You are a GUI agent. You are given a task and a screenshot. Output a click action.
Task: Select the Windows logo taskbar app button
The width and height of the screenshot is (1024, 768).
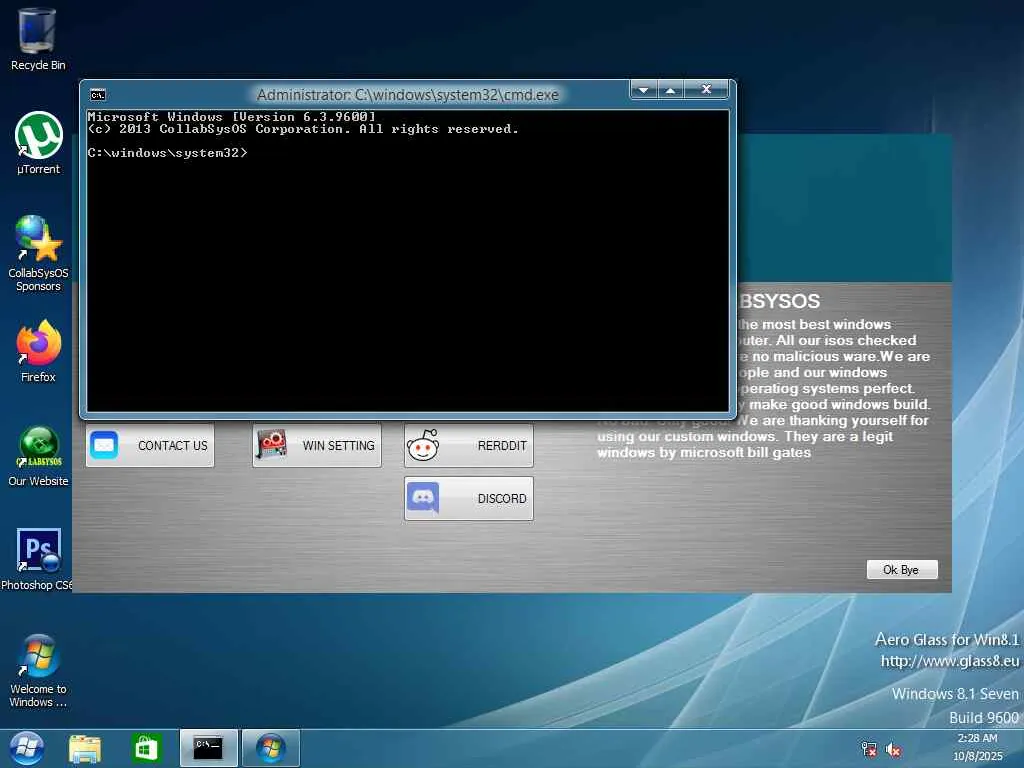(x=270, y=748)
